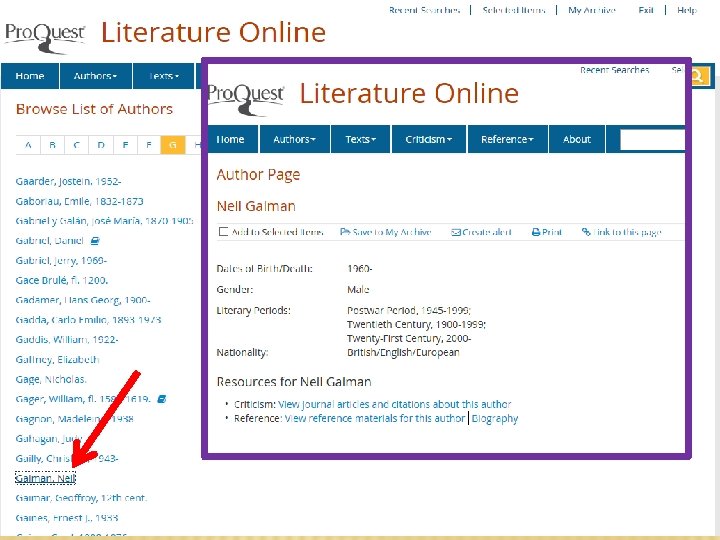Image resolution: width=720 pixels, height=540 pixels.
Task: Go to Home in the Author Page window
Action: tap(231, 139)
